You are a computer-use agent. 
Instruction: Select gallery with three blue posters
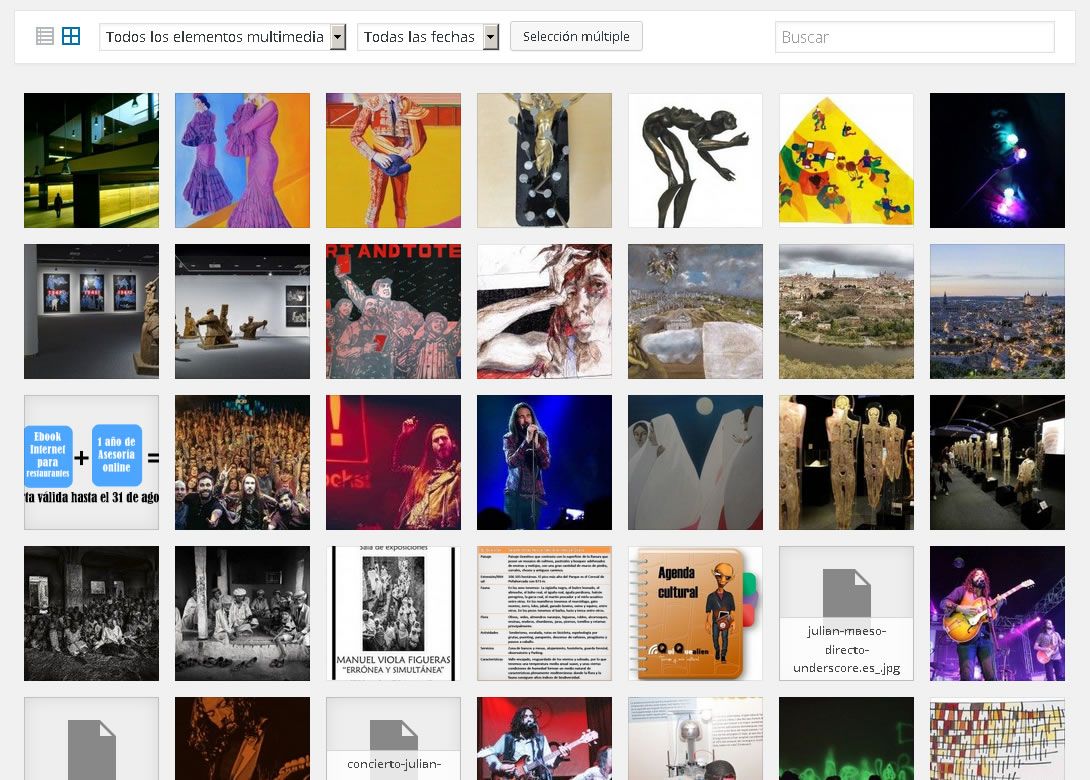(x=91, y=311)
